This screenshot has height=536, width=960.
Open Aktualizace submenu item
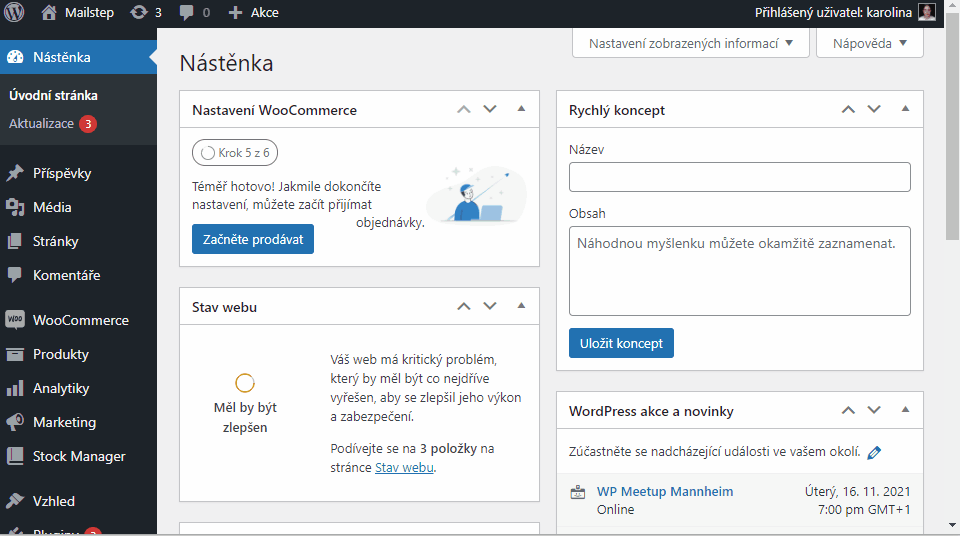(41, 124)
